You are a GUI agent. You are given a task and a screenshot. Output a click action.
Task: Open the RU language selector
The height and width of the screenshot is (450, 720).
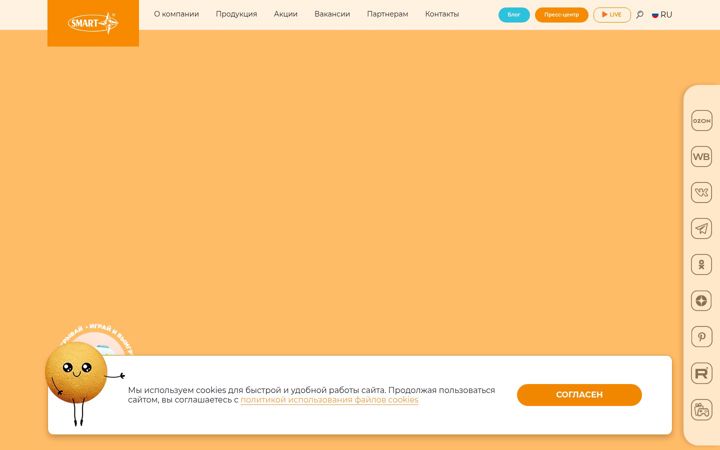(x=662, y=15)
